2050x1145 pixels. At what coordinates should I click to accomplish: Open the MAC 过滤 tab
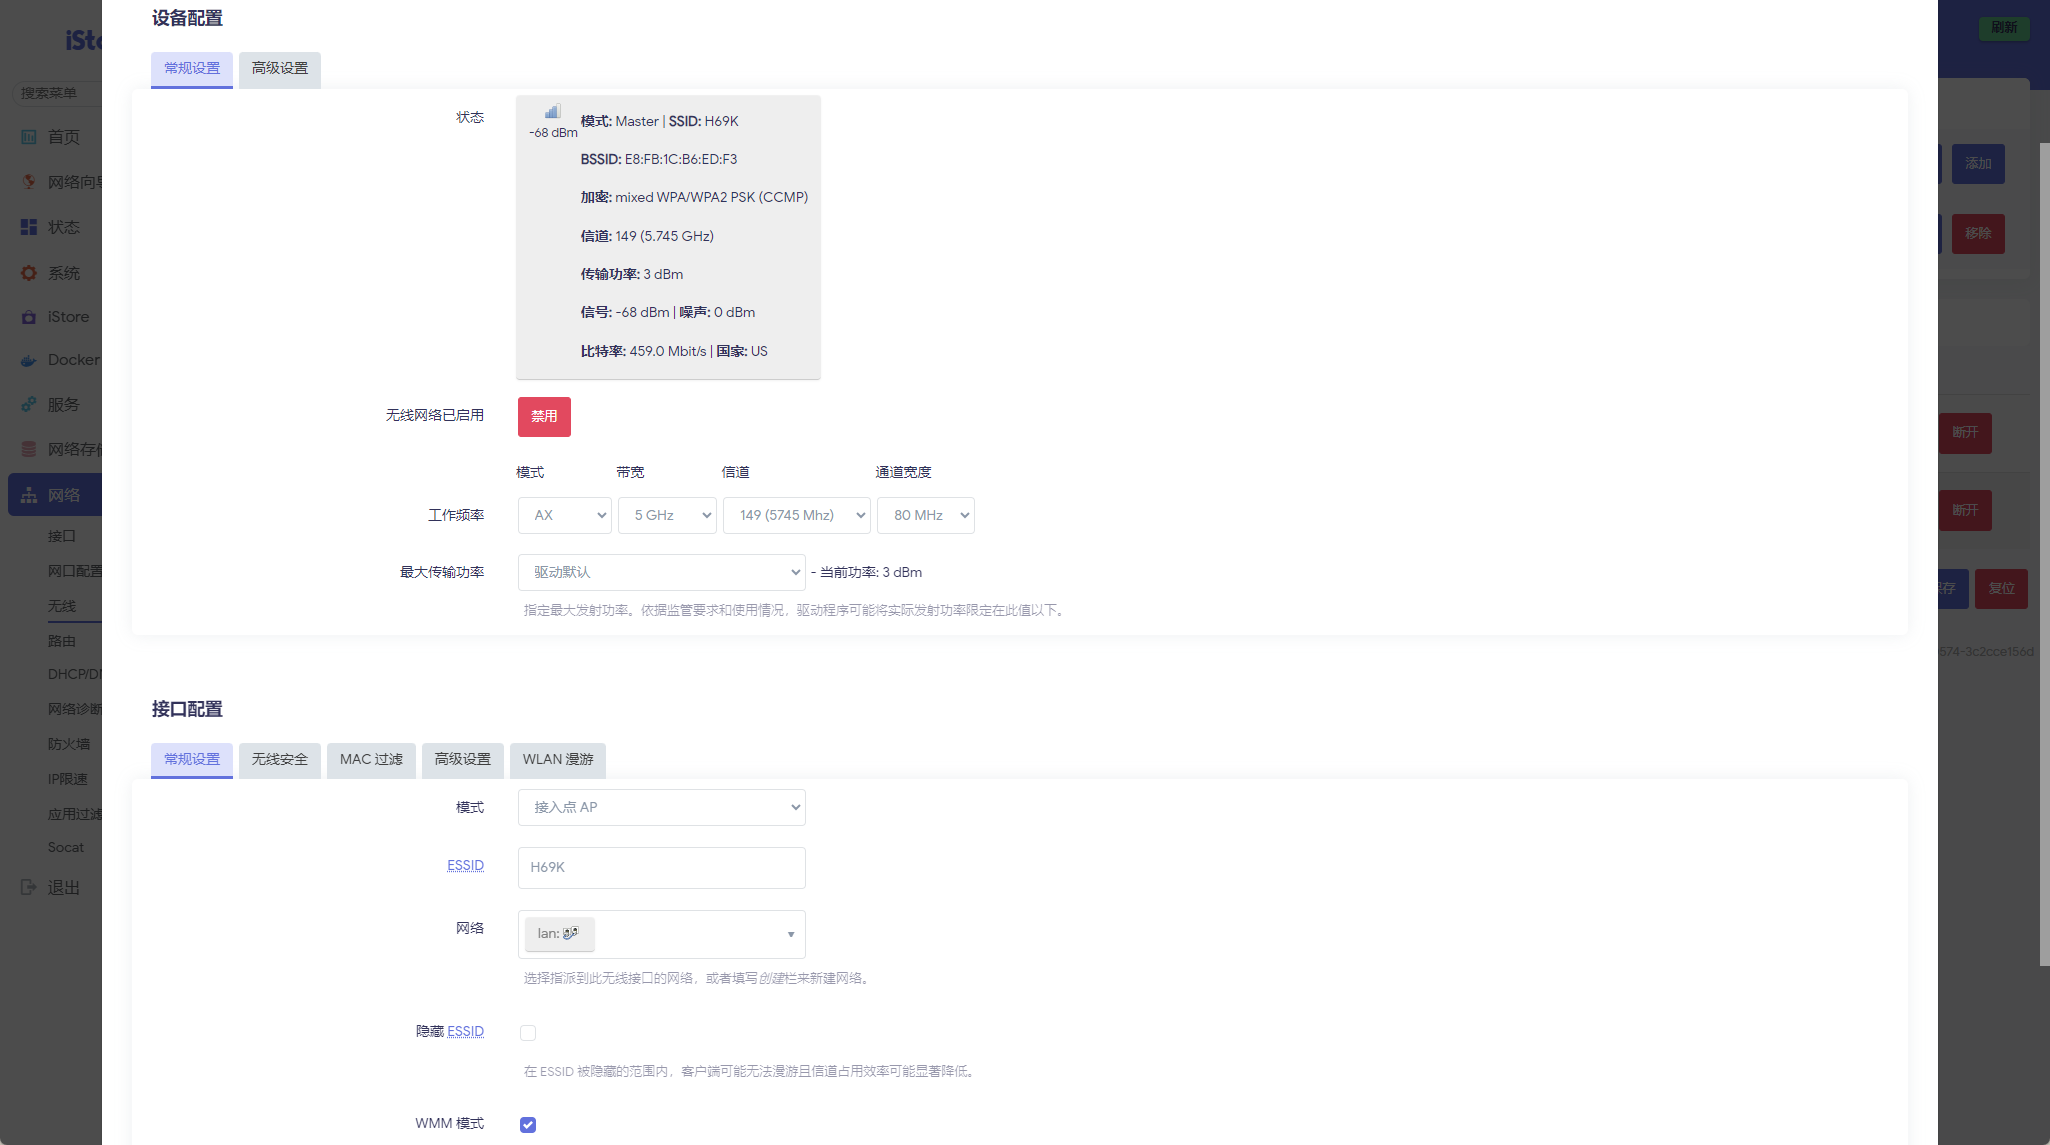click(371, 760)
